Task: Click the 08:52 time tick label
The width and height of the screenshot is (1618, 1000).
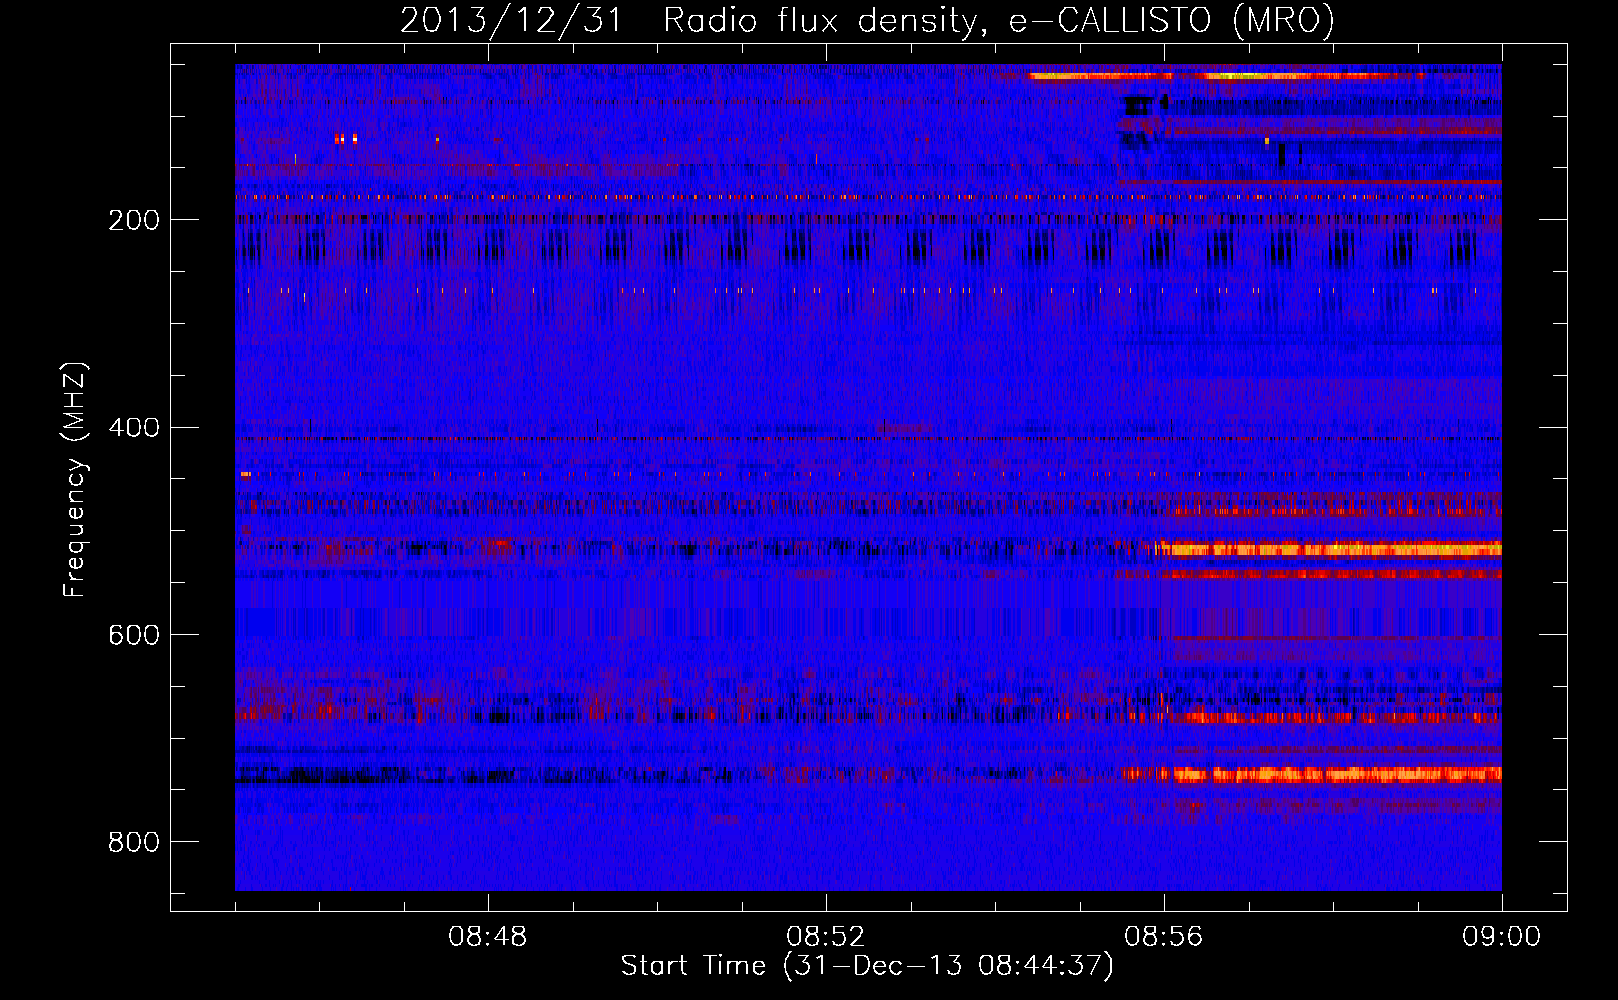Action: coord(826,937)
